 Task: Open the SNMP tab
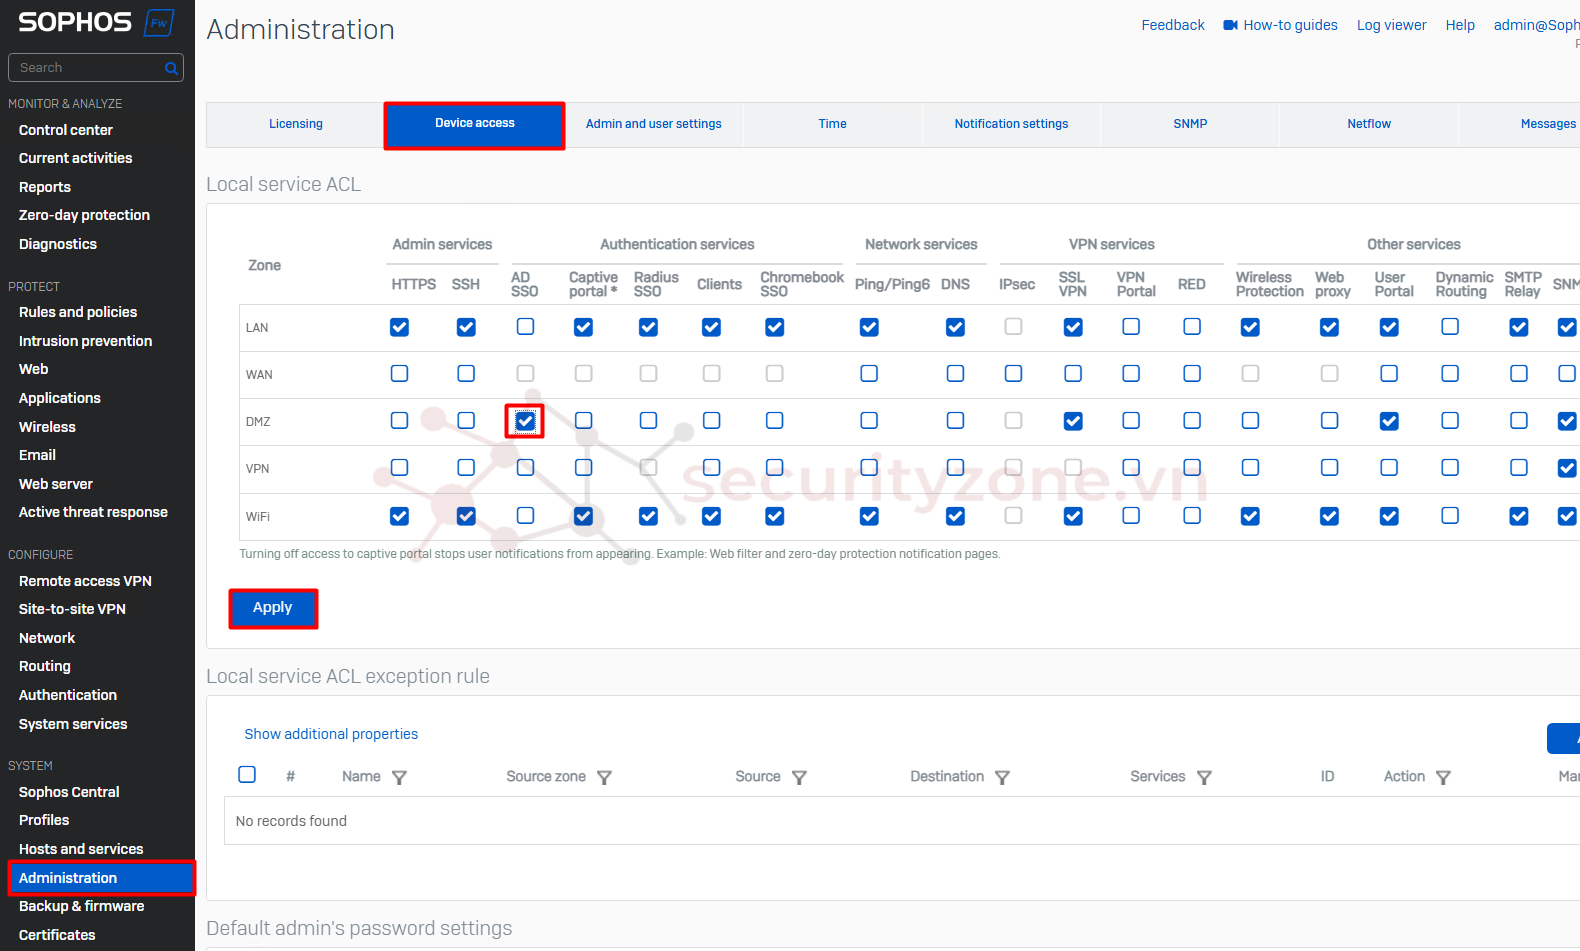(1190, 124)
